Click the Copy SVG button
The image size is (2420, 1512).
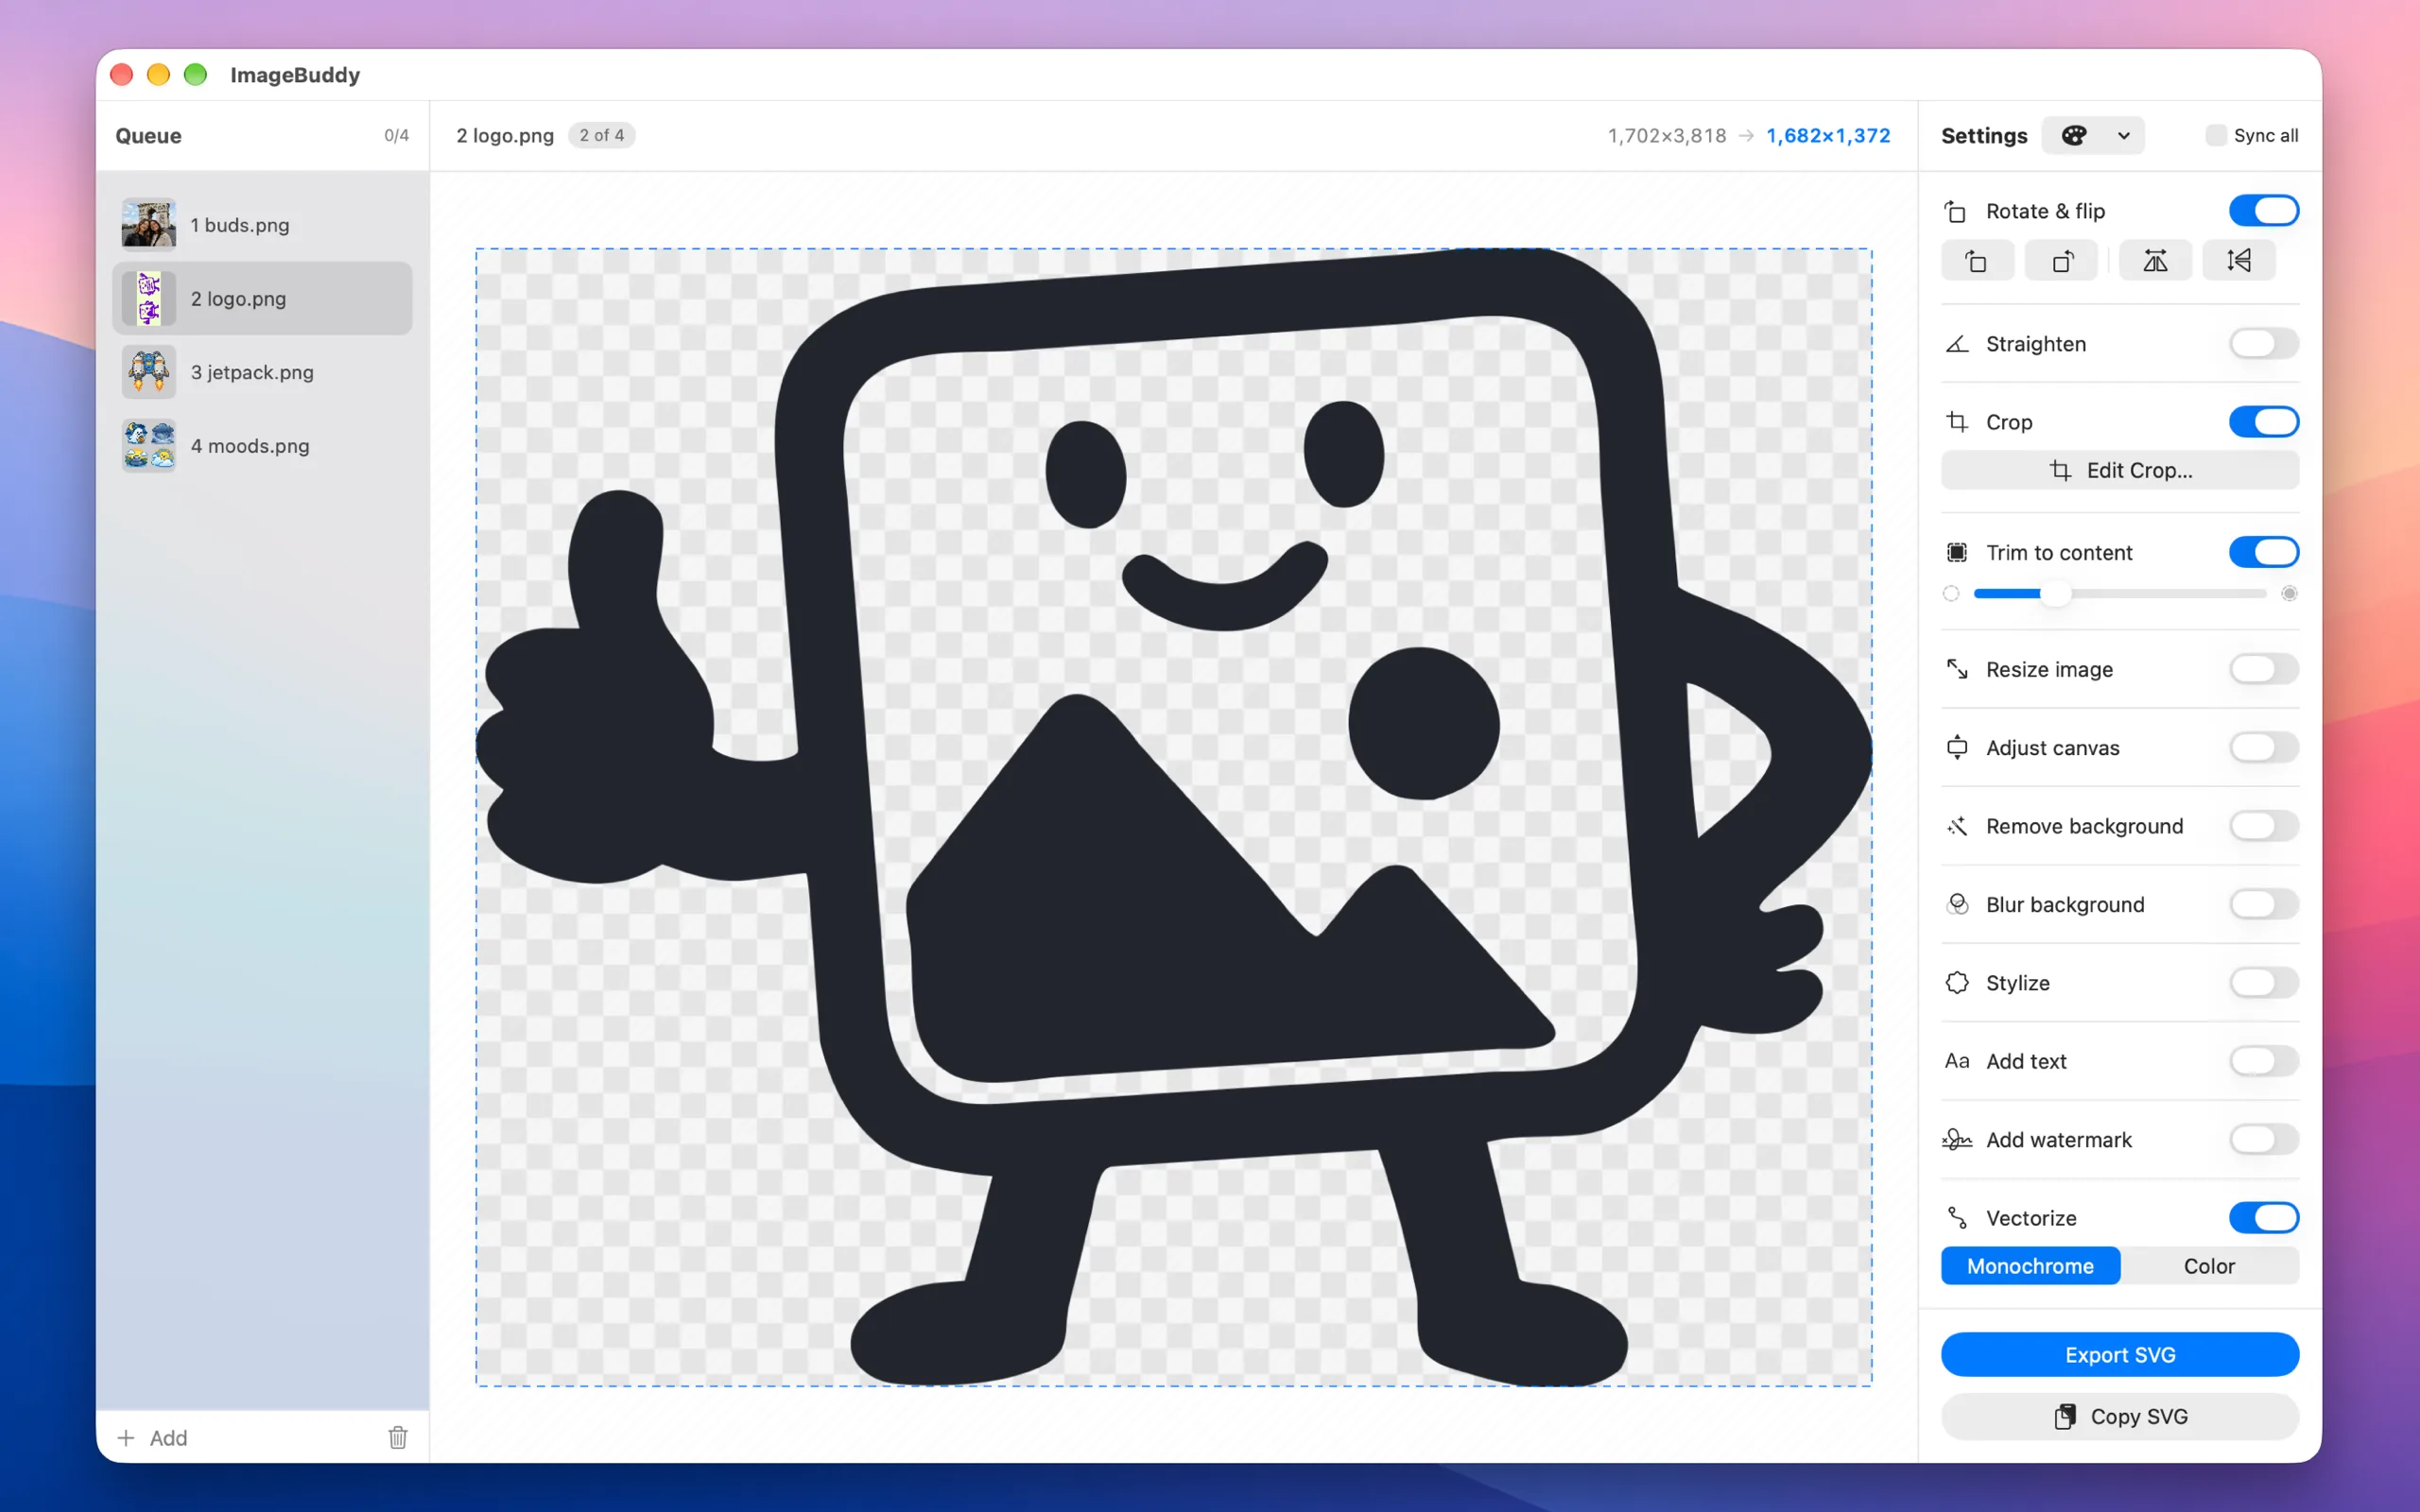coord(2120,1416)
